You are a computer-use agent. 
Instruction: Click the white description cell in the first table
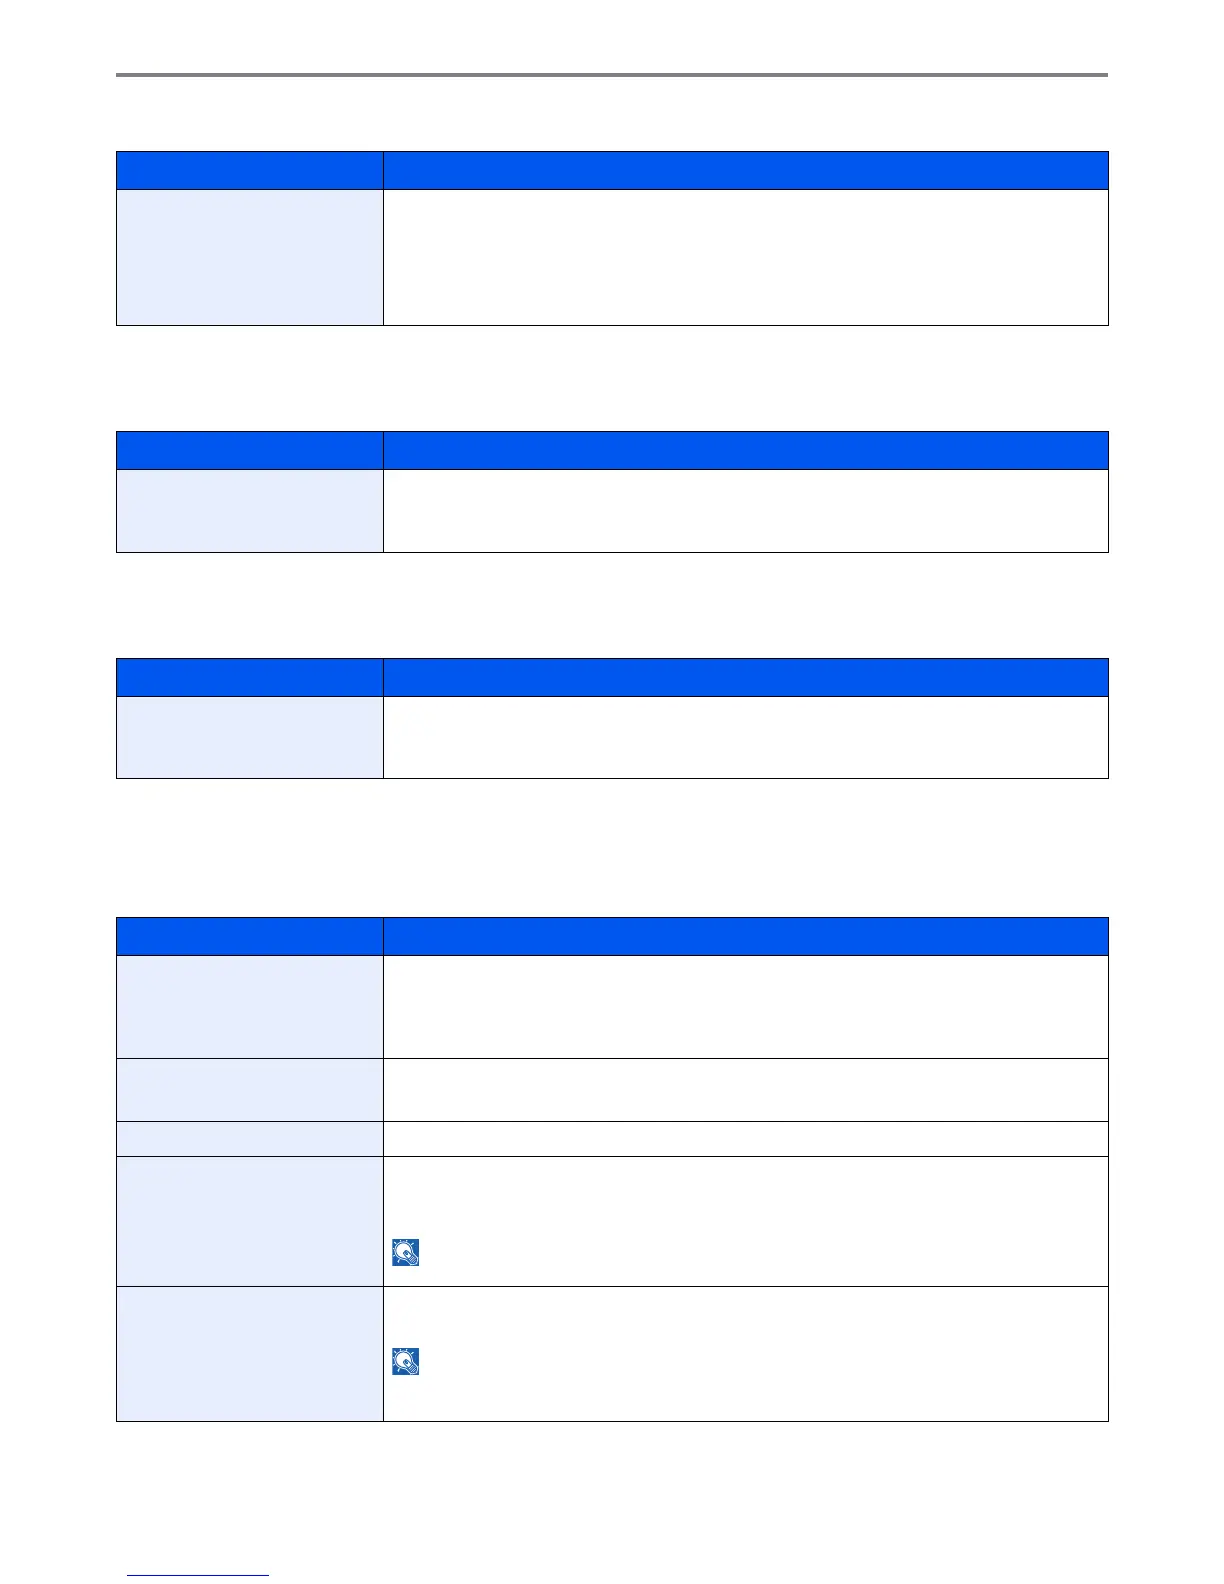click(x=745, y=257)
